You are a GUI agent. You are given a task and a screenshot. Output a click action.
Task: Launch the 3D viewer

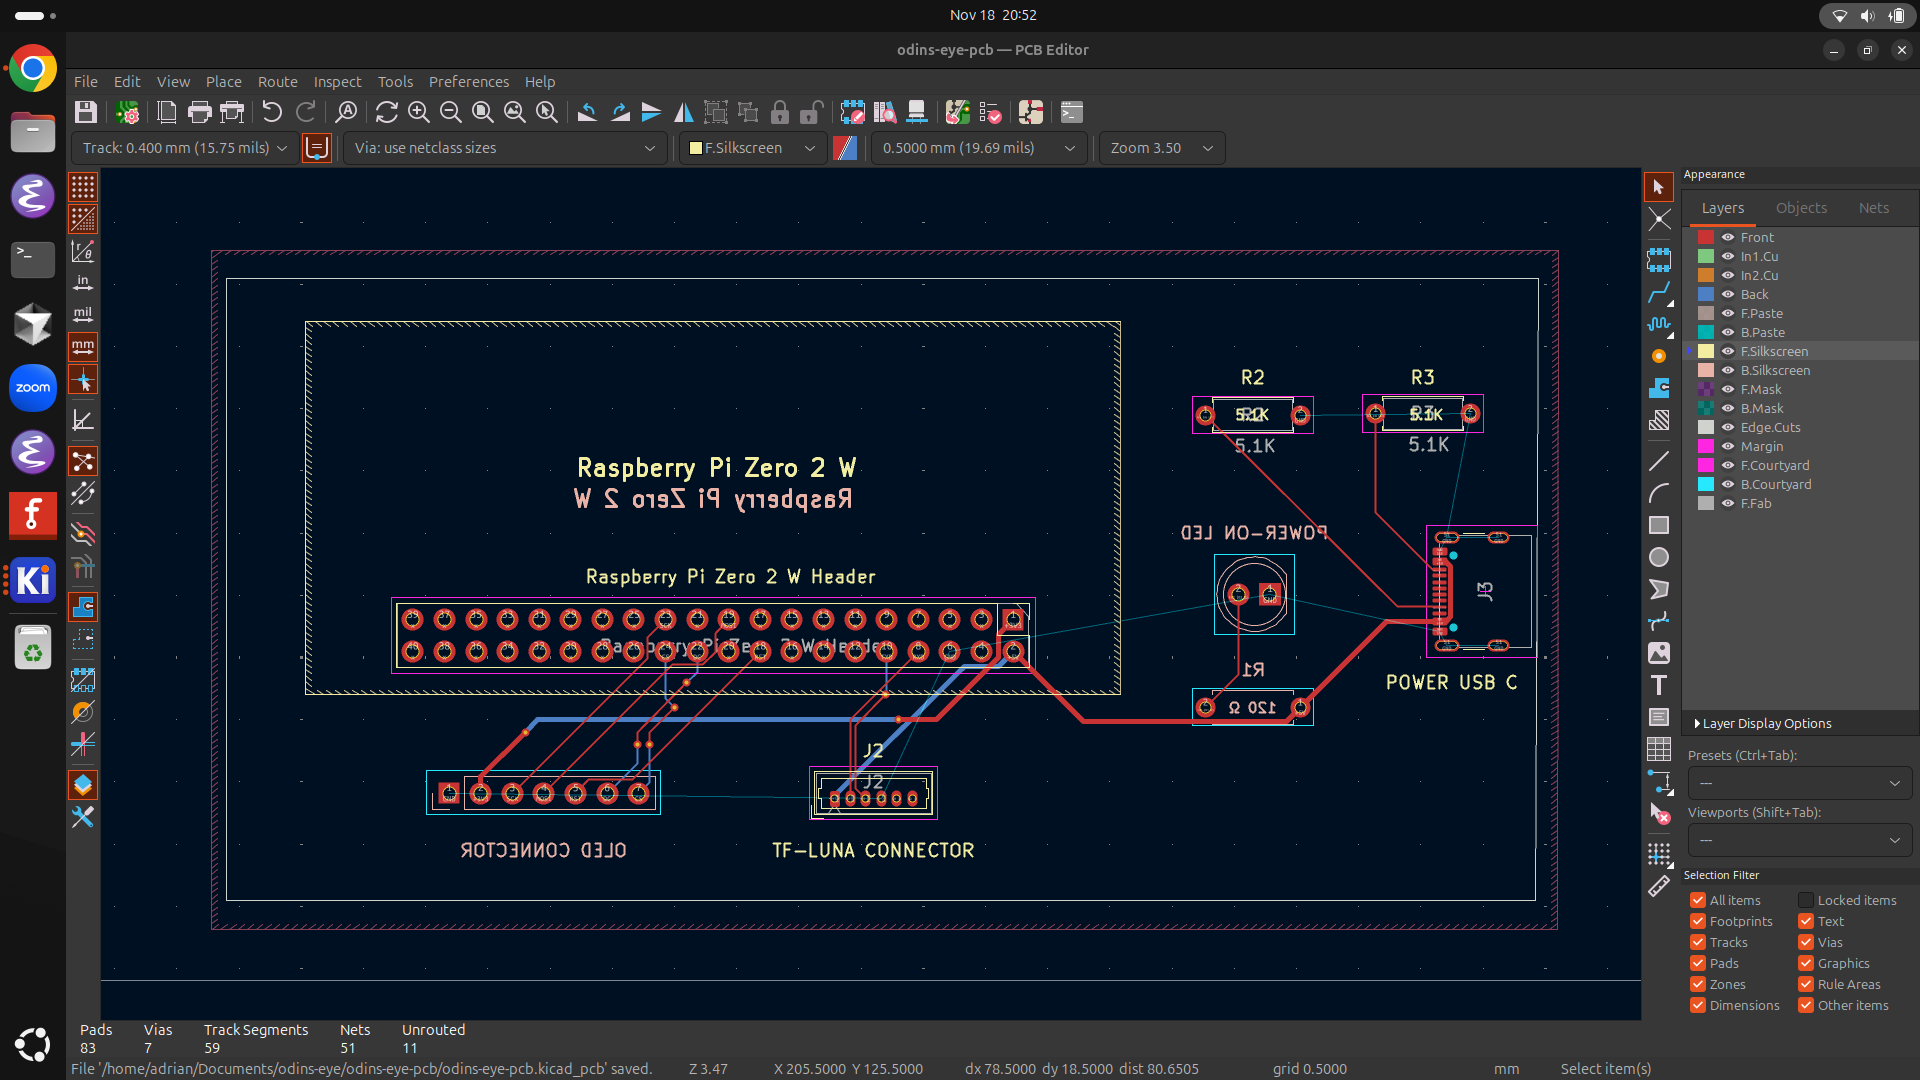917,112
